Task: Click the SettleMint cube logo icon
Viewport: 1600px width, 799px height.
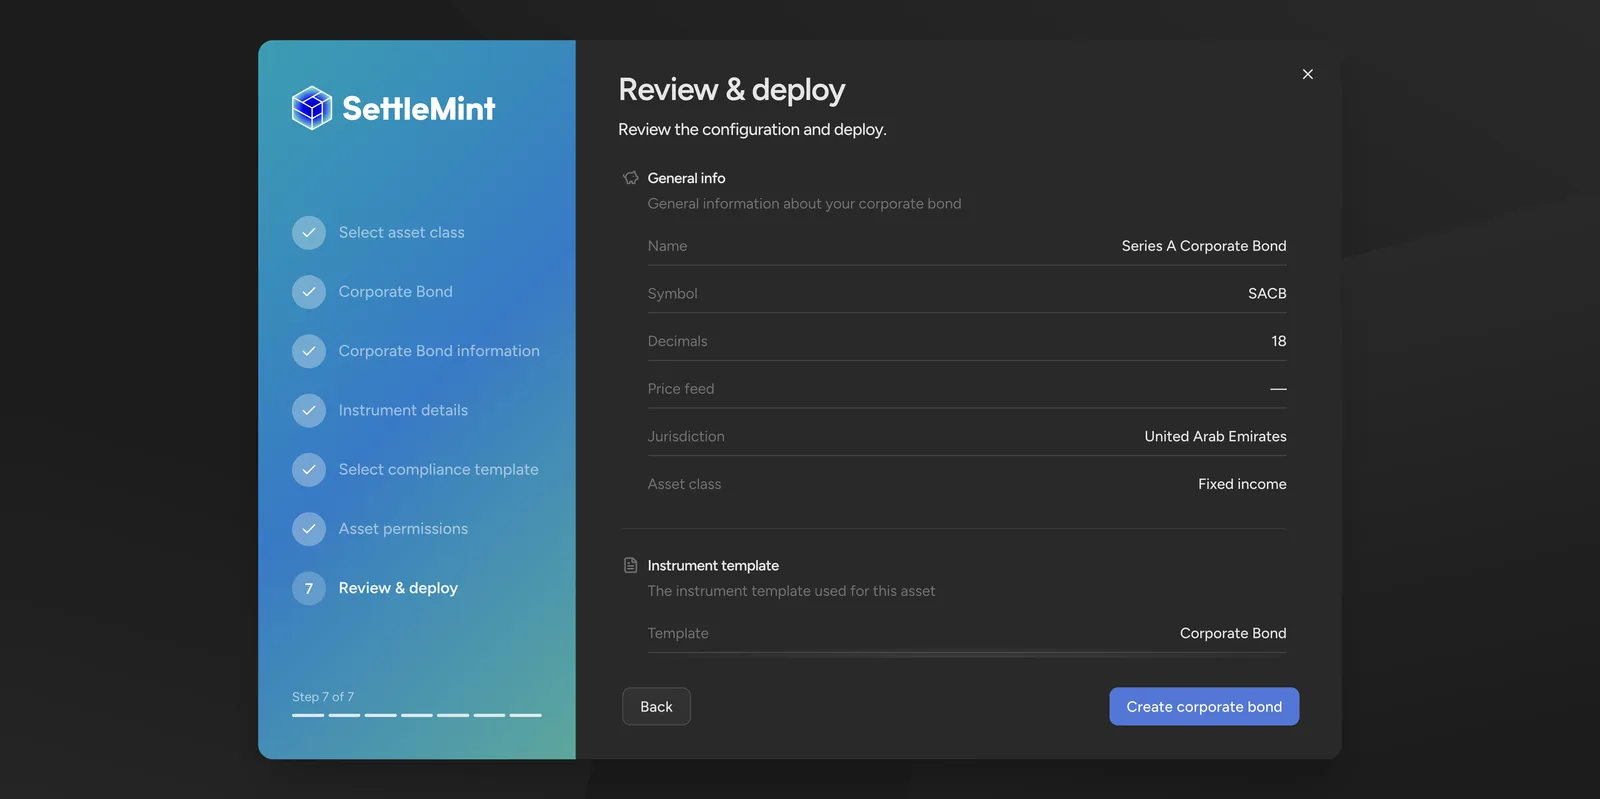Action: click(311, 108)
